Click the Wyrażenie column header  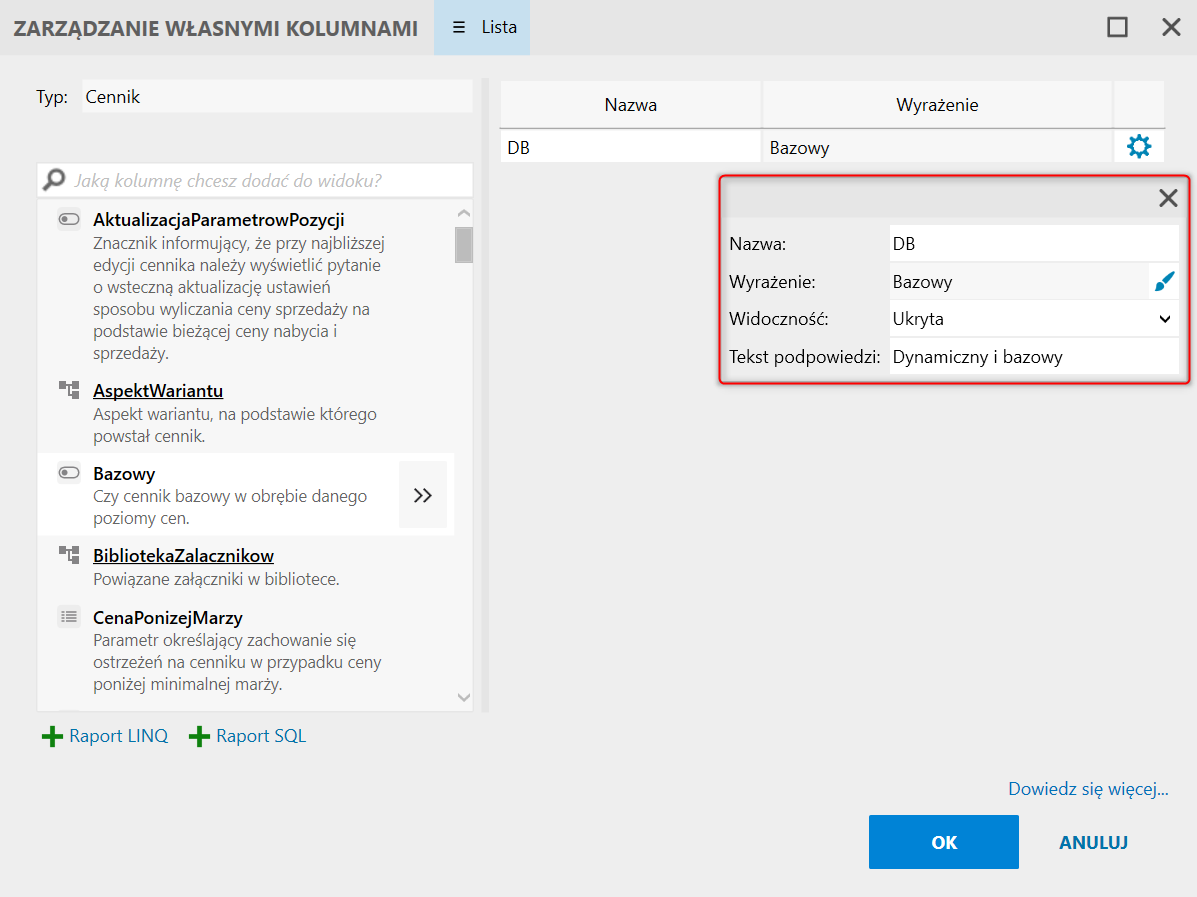pyautogui.click(x=937, y=105)
